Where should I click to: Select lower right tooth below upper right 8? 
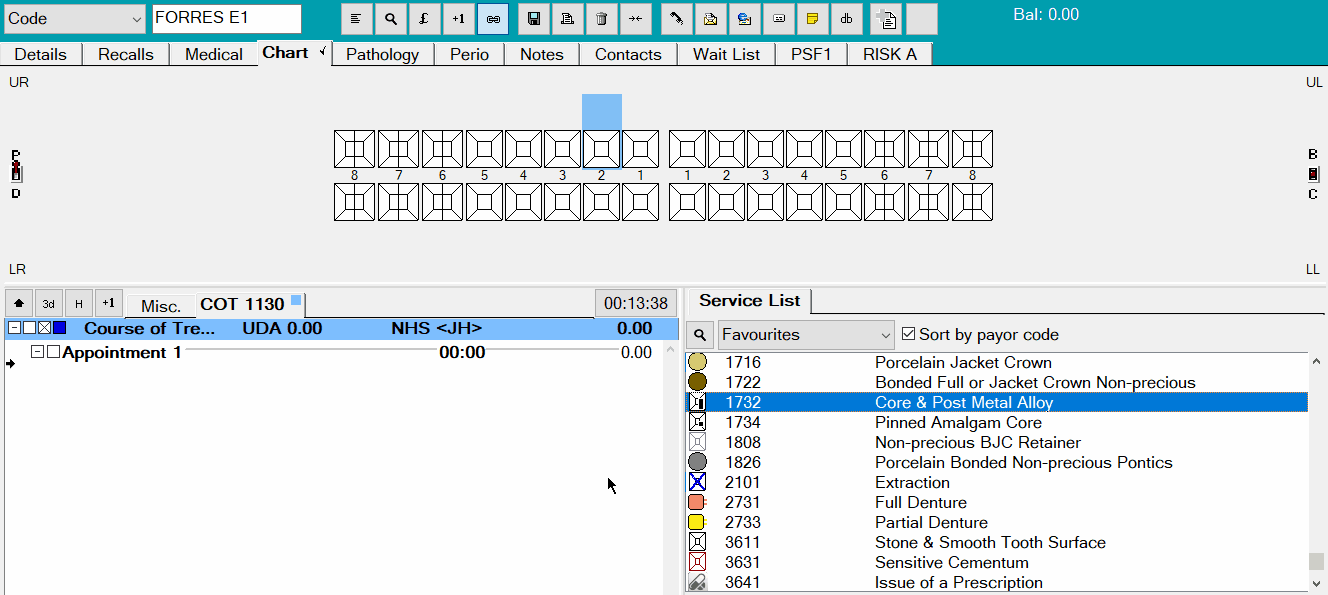point(354,202)
